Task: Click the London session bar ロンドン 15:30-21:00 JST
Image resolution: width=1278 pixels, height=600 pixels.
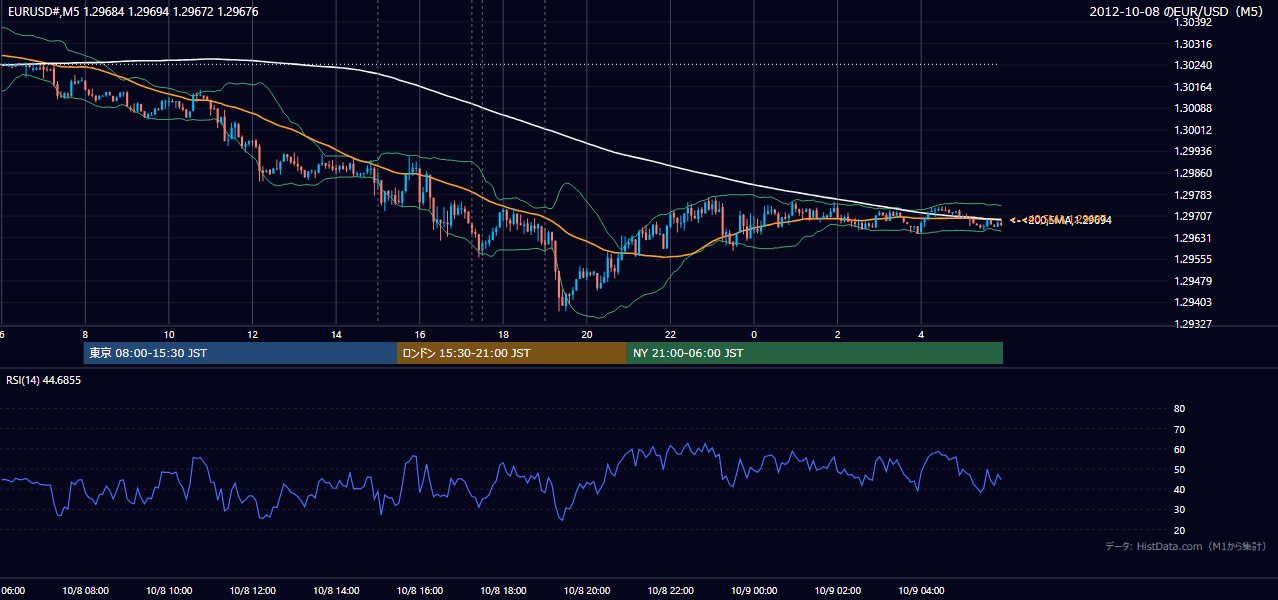Action: (x=512, y=353)
